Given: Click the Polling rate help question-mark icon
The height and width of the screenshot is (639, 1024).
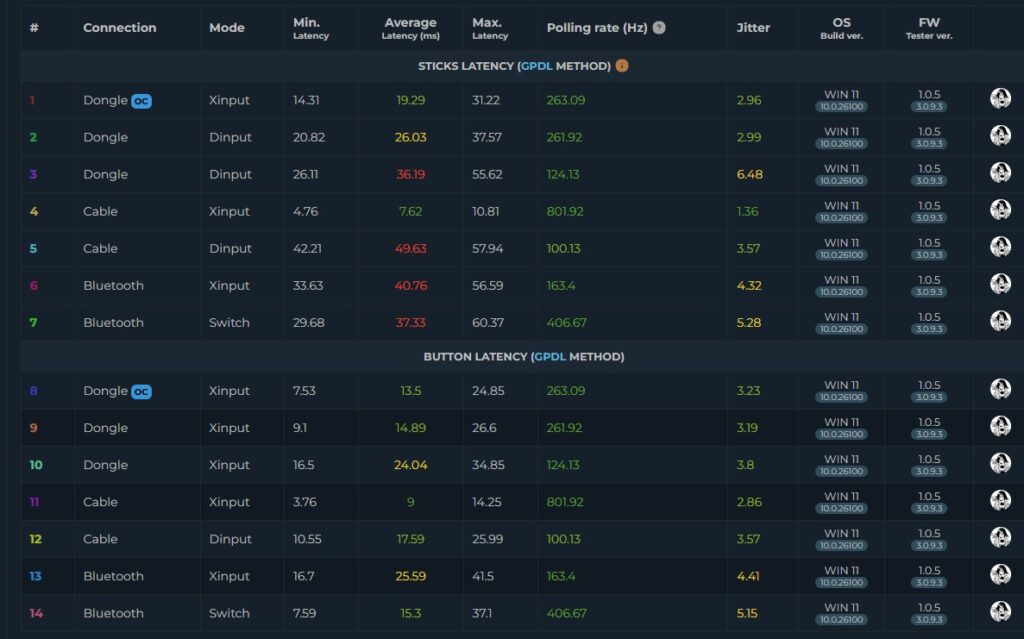Looking at the screenshot, I should pyautogui.click(x=659, y=27).
